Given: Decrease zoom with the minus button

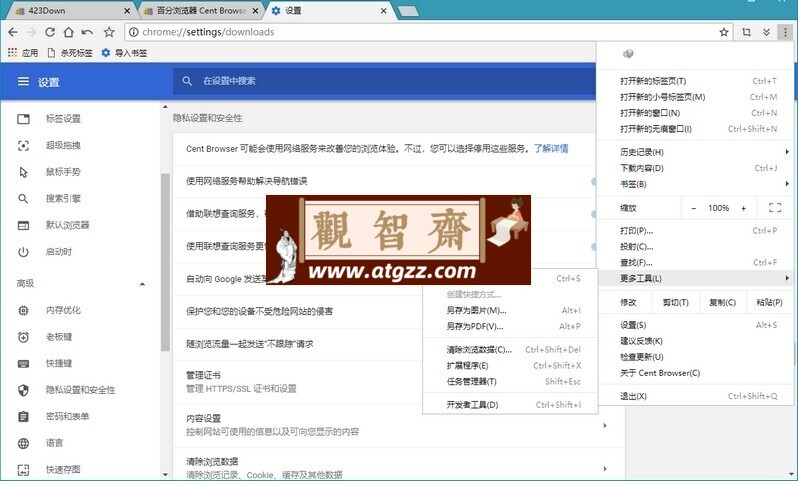Looking at the screenshot, I should [693, 208].
